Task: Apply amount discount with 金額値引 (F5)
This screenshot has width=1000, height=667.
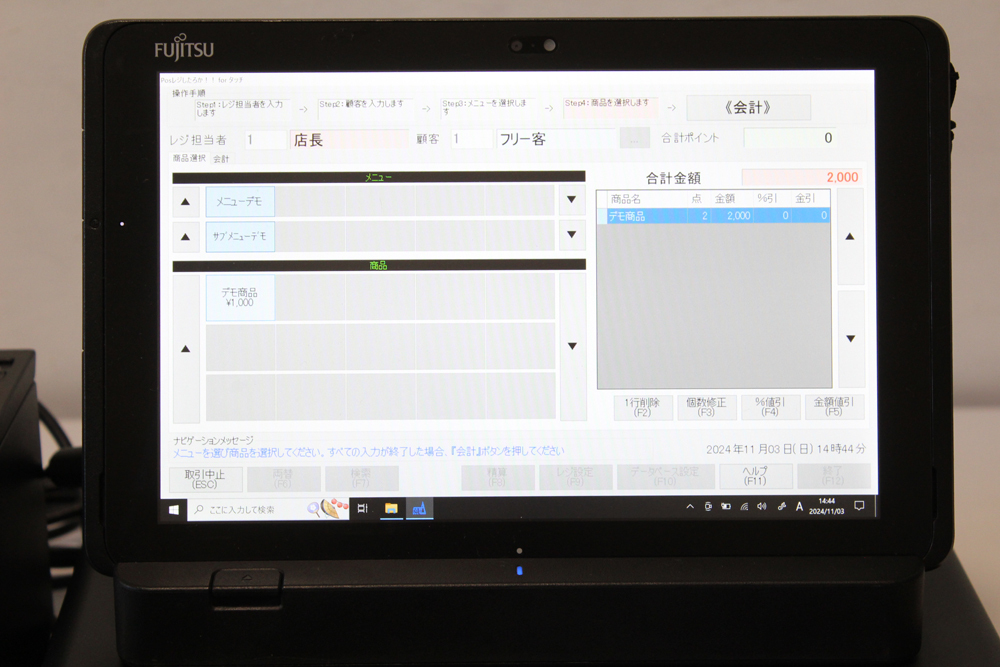Action: 834,407
